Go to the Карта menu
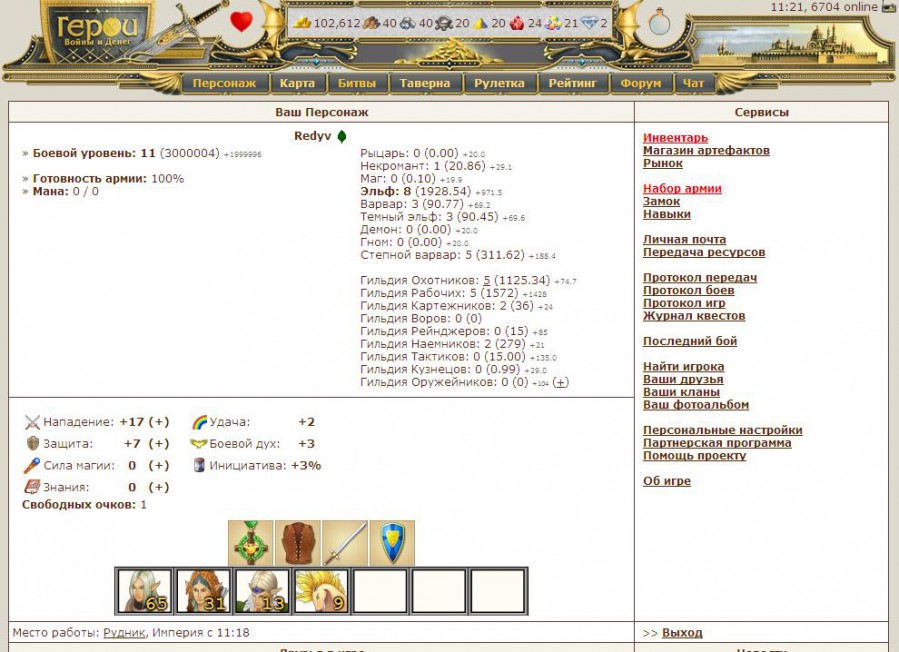899x652 pixels. coord(297,83)
